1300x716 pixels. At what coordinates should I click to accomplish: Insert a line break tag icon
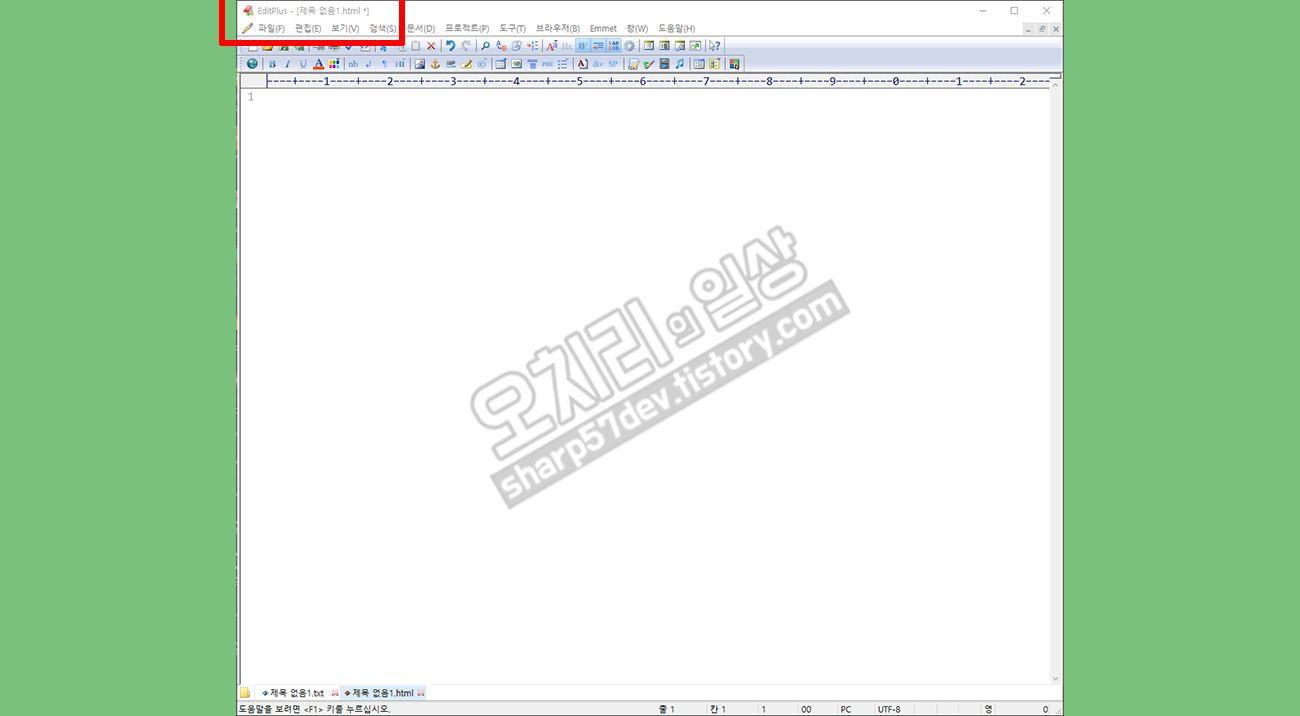pyautogui.click(x=369, y=64)
